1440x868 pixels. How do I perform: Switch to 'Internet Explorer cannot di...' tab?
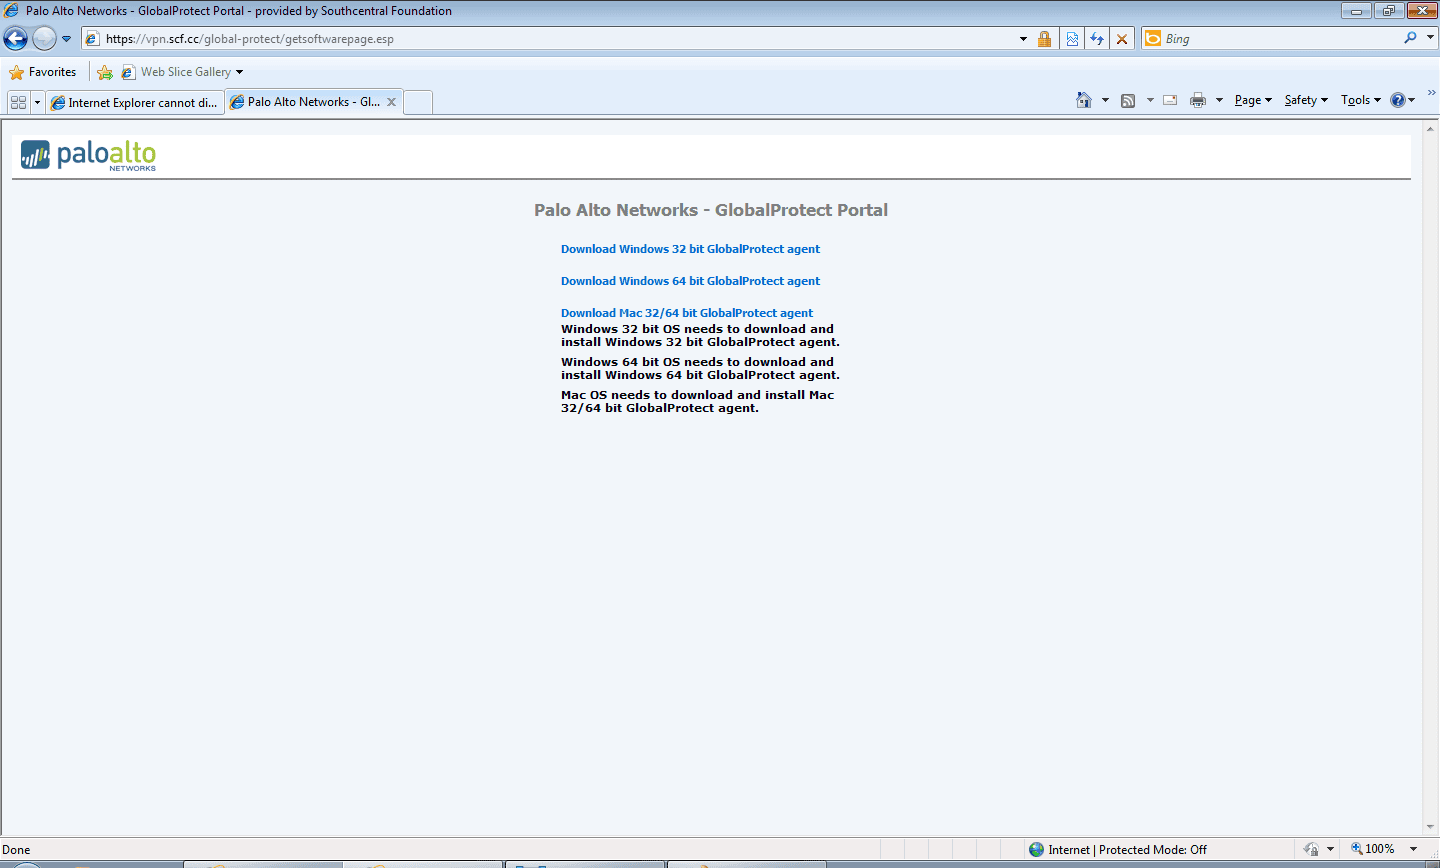point(135,102)
